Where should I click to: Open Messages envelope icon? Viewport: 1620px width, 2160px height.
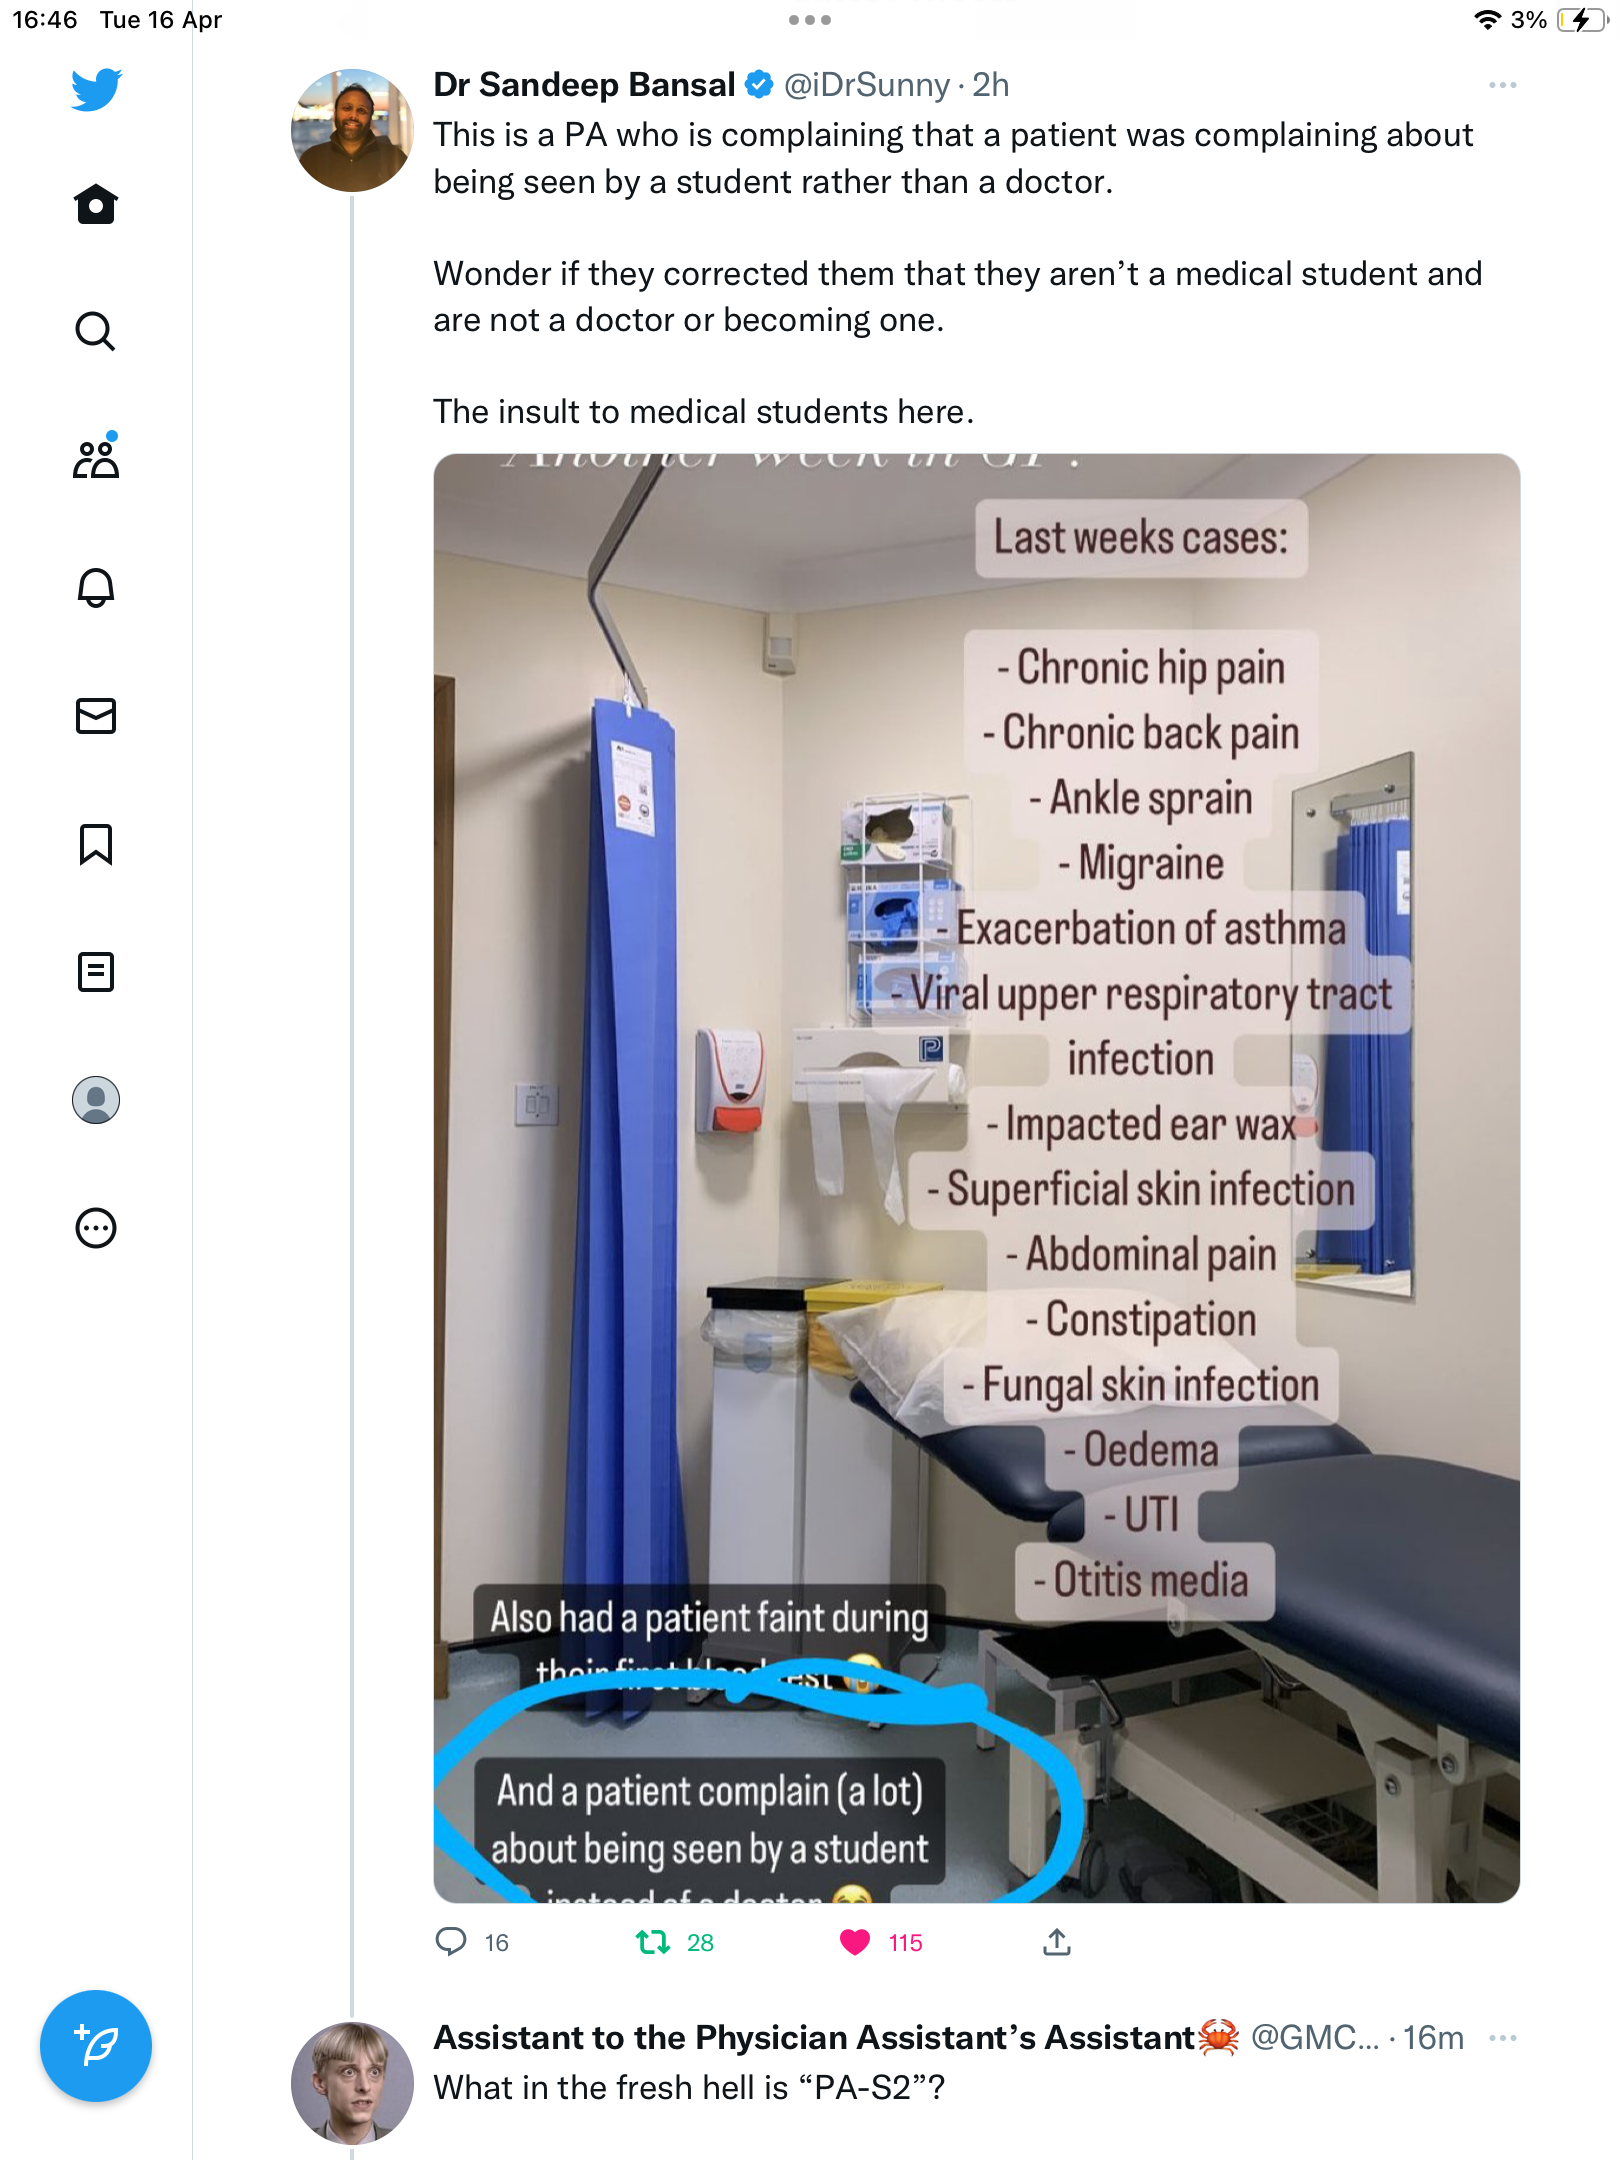click(96, 716)
